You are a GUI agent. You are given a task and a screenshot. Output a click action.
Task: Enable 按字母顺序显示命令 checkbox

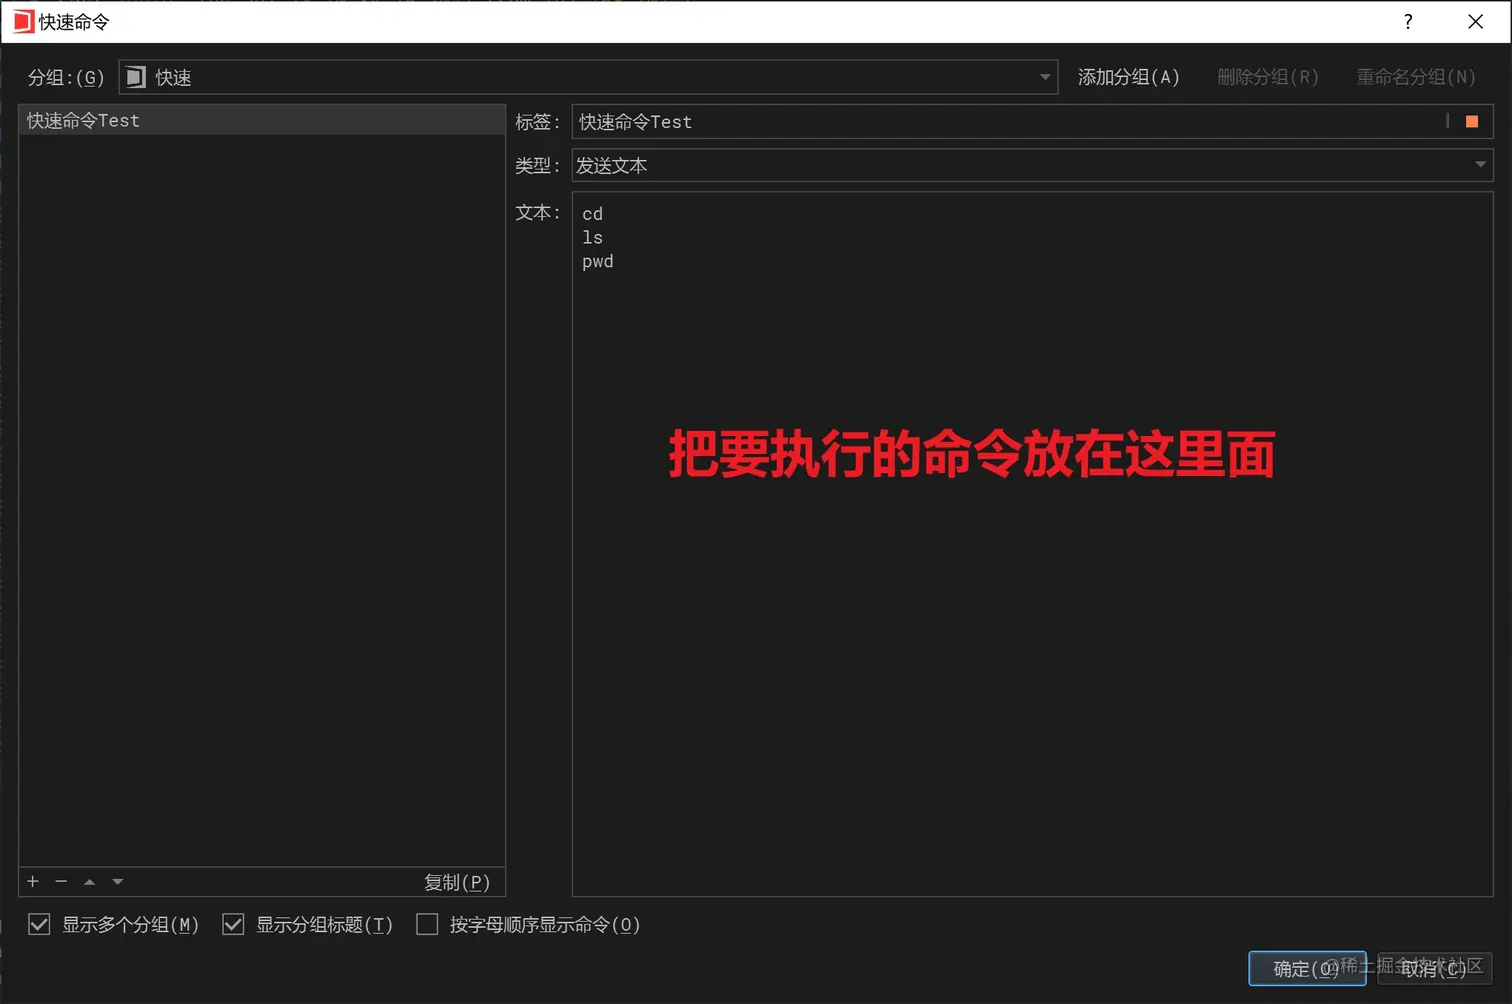tap(427, 924)
